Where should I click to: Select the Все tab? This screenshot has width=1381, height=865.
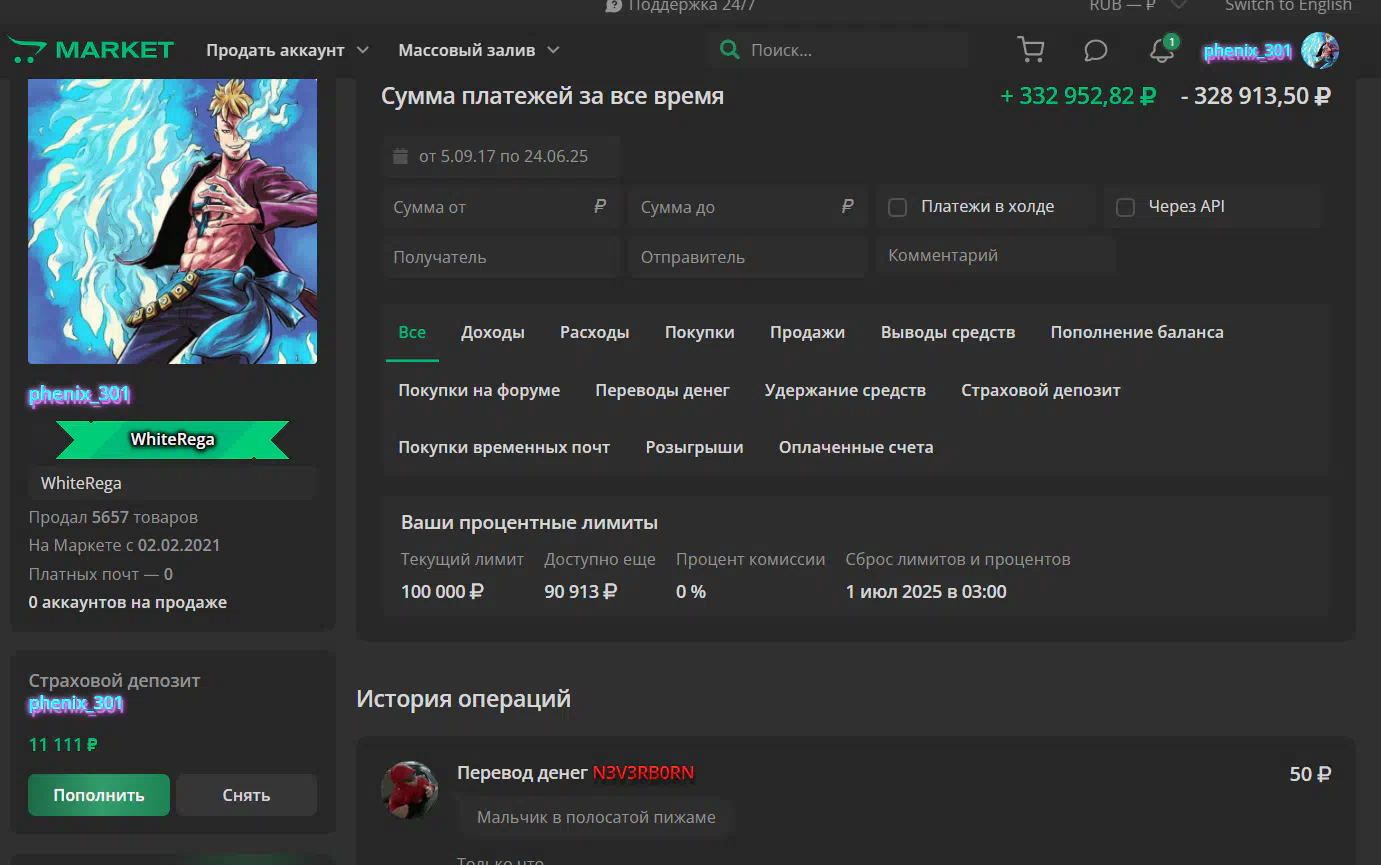coord(412,332)
